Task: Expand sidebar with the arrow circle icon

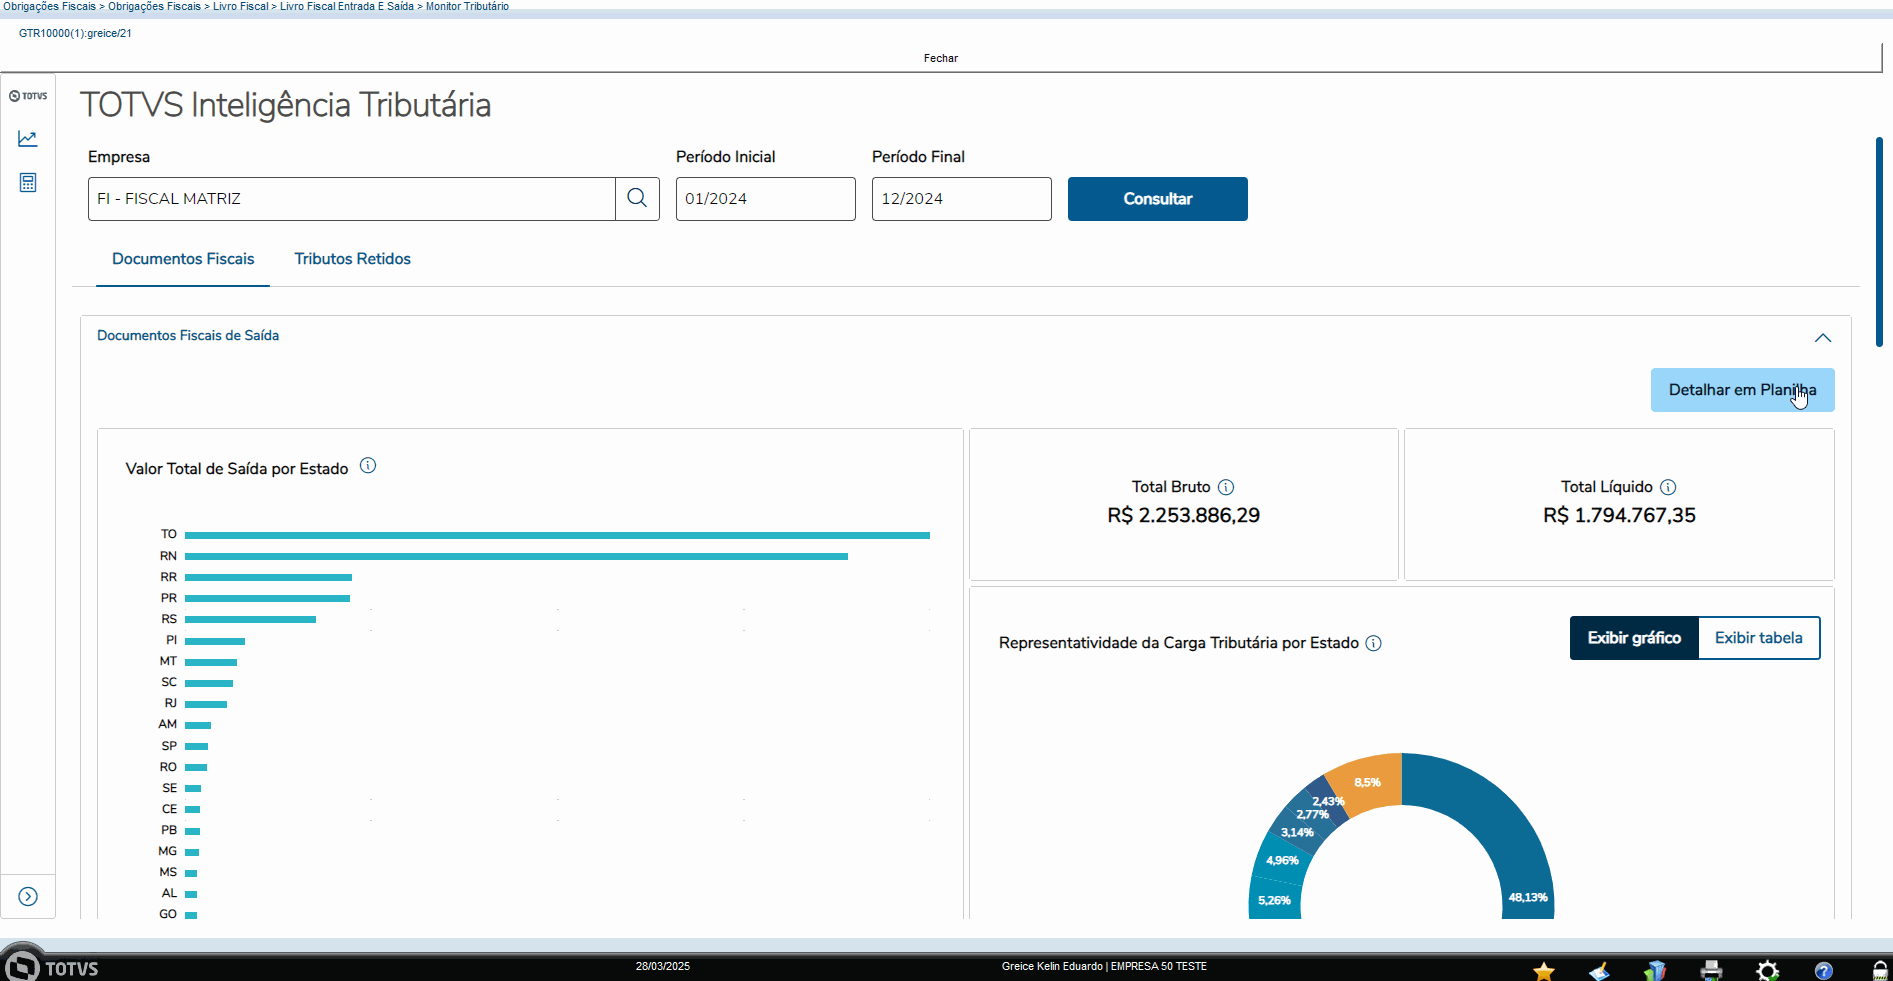Action: click(x=28, y=897)
